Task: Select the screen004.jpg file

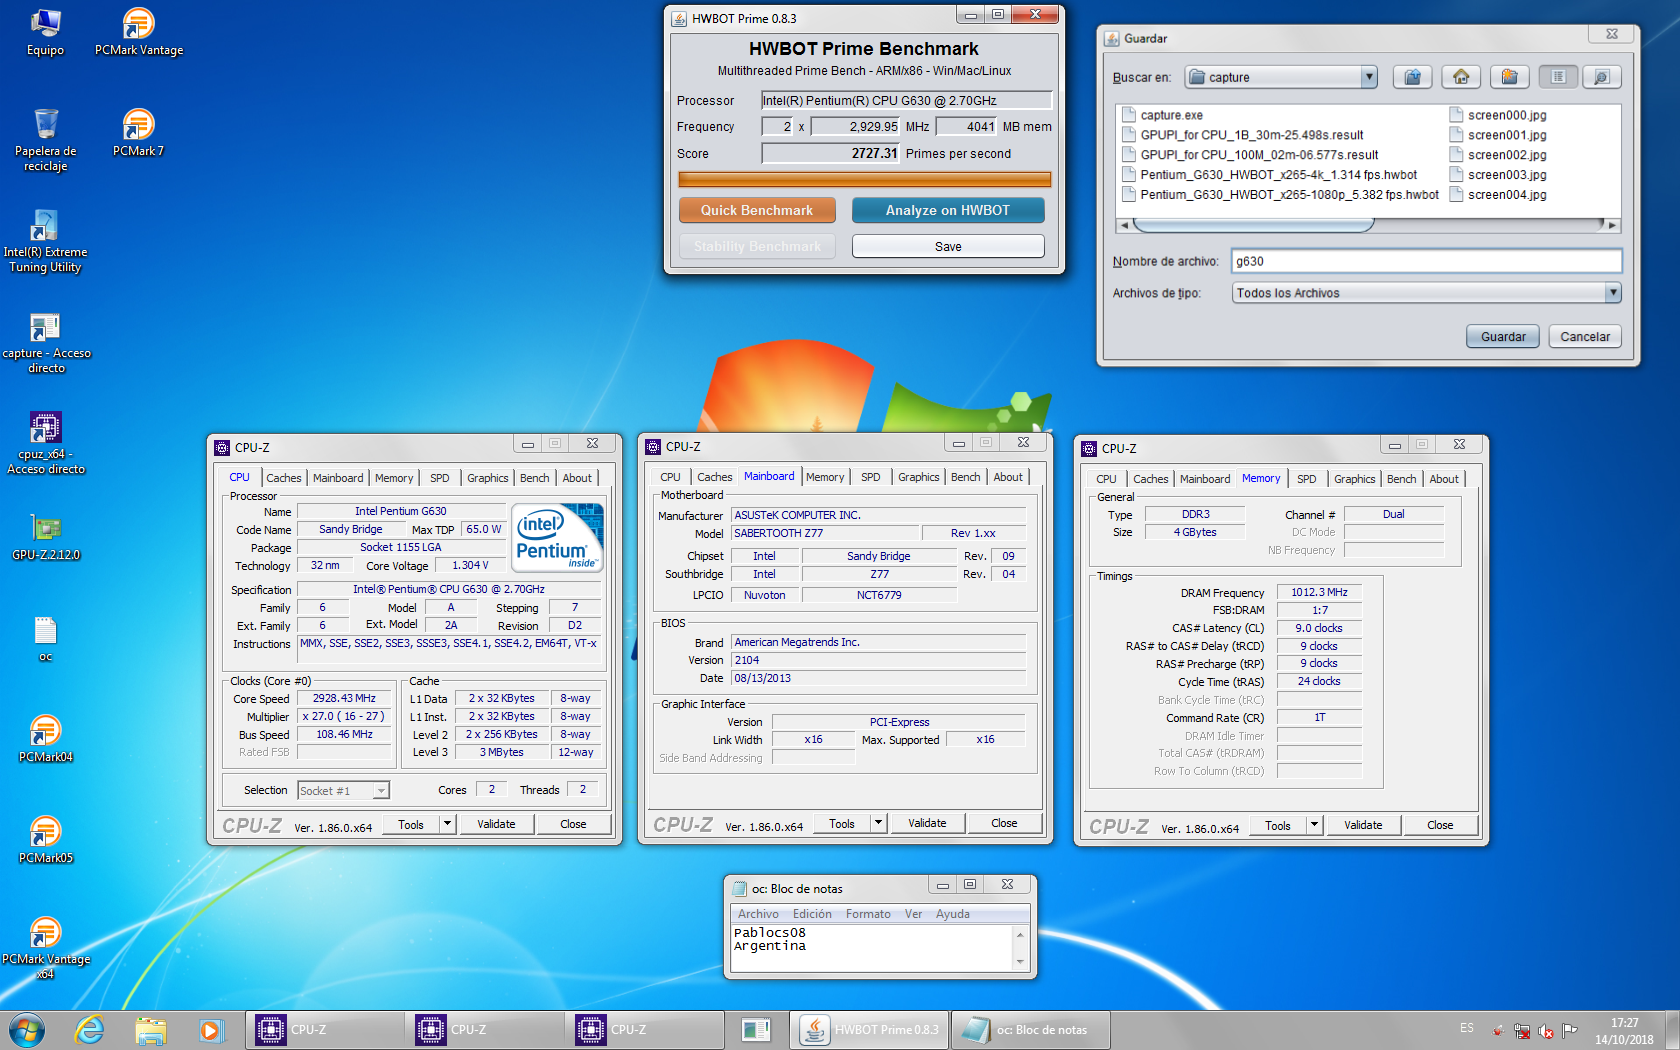Action: [x=1498, y=195]
